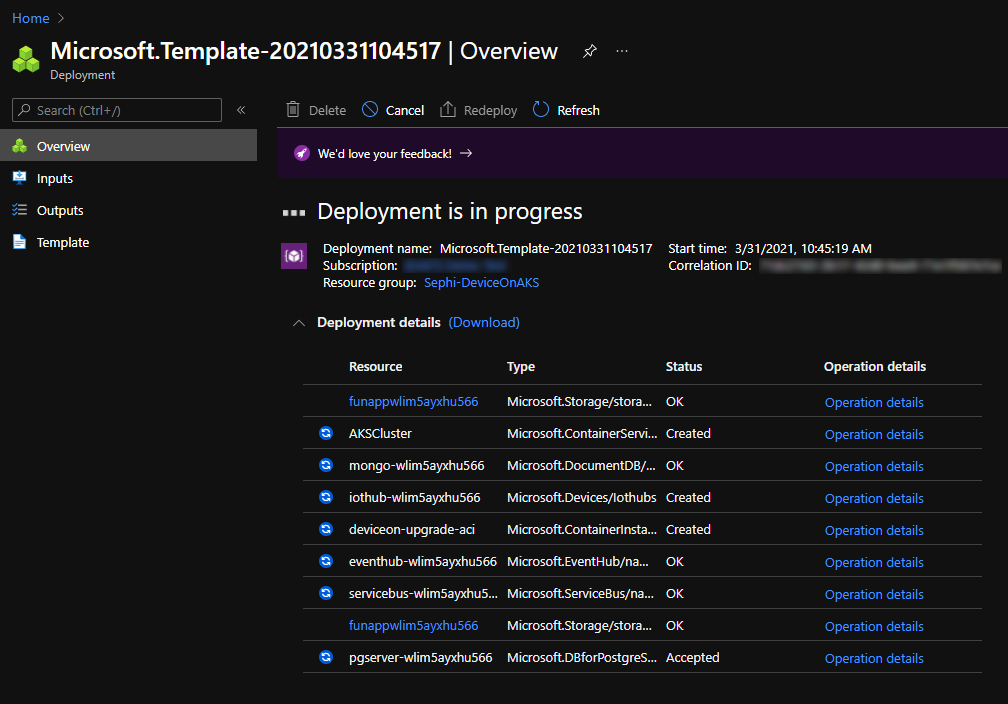Collapse the Deployment details section

point(298,323)
